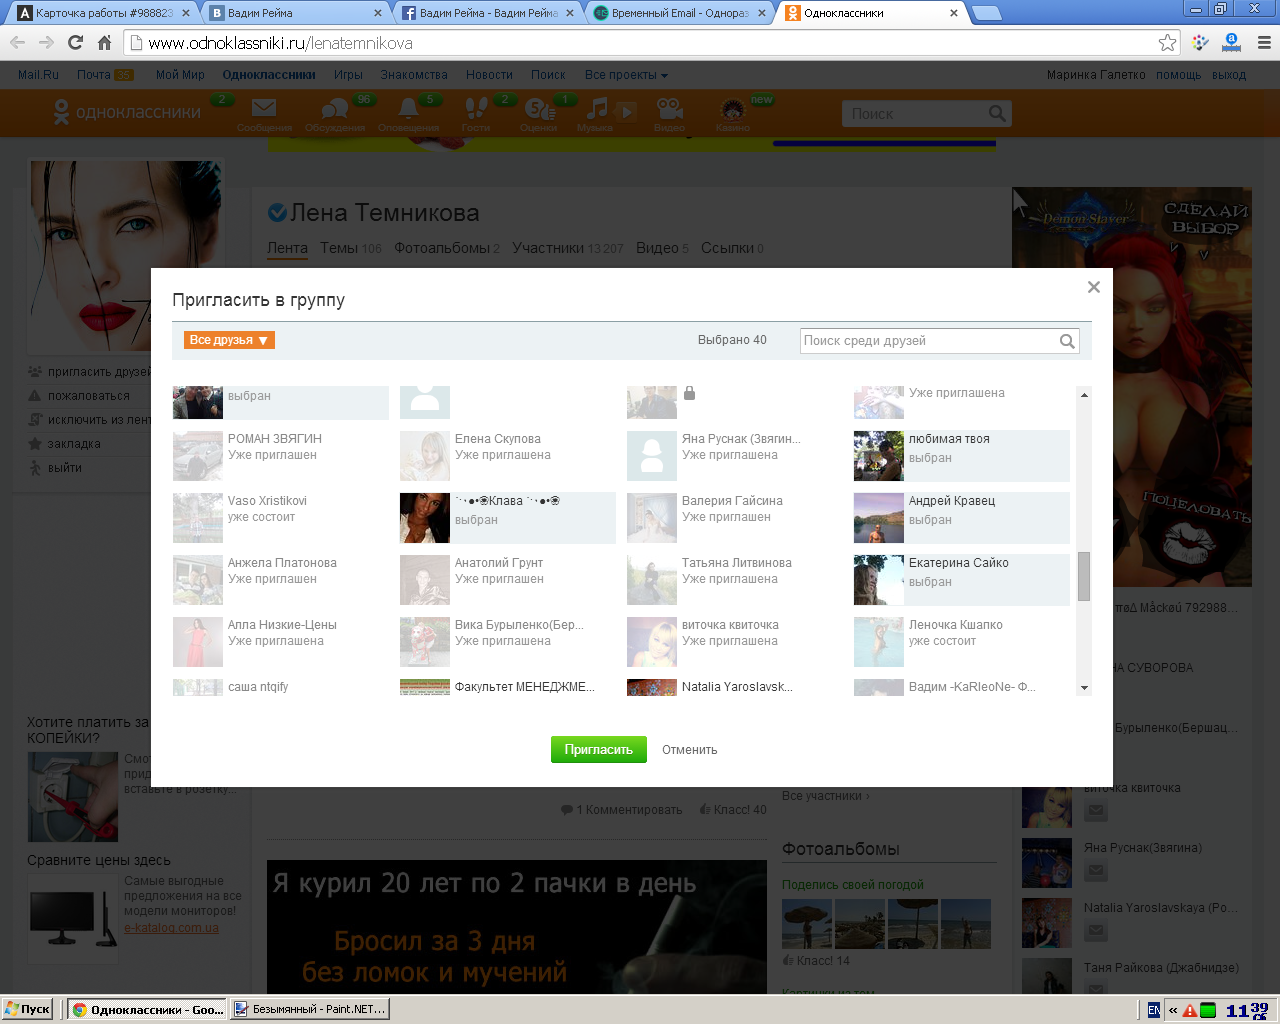1280x1024 pixels.
Task: Open a new browser tab
Action: 986,13
